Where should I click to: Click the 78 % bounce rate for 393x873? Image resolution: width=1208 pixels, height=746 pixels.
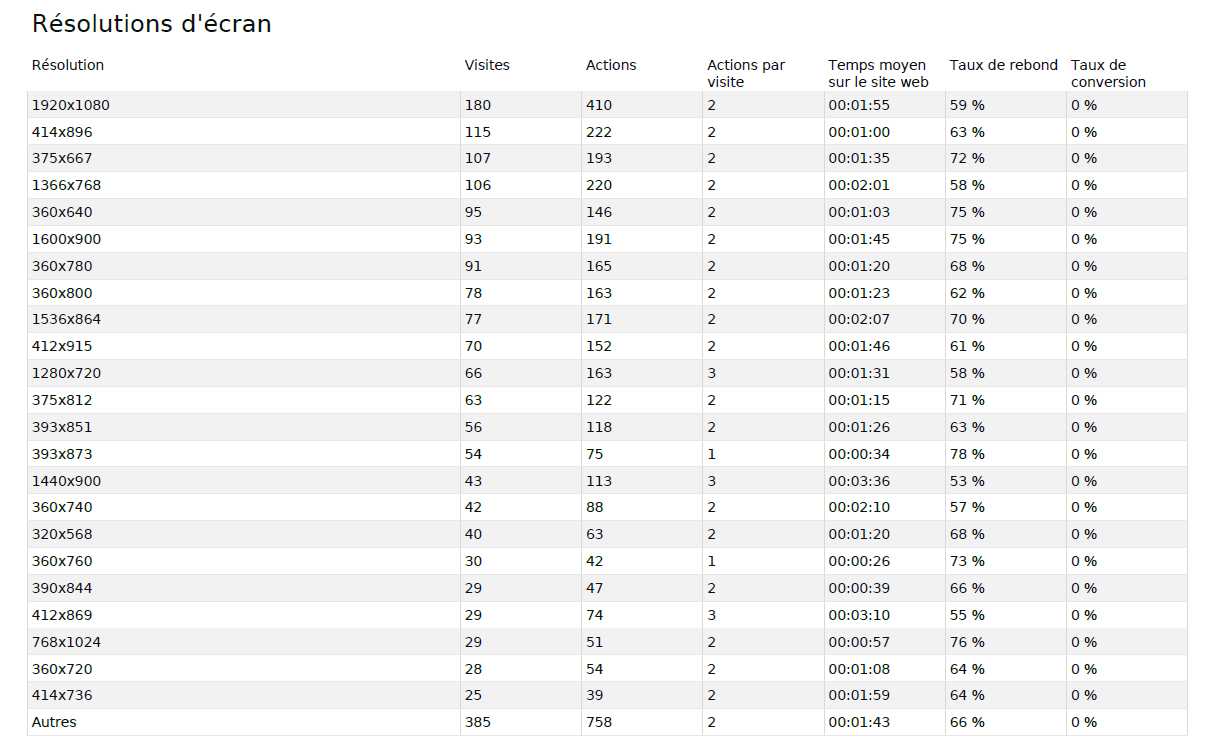(967, 454)
